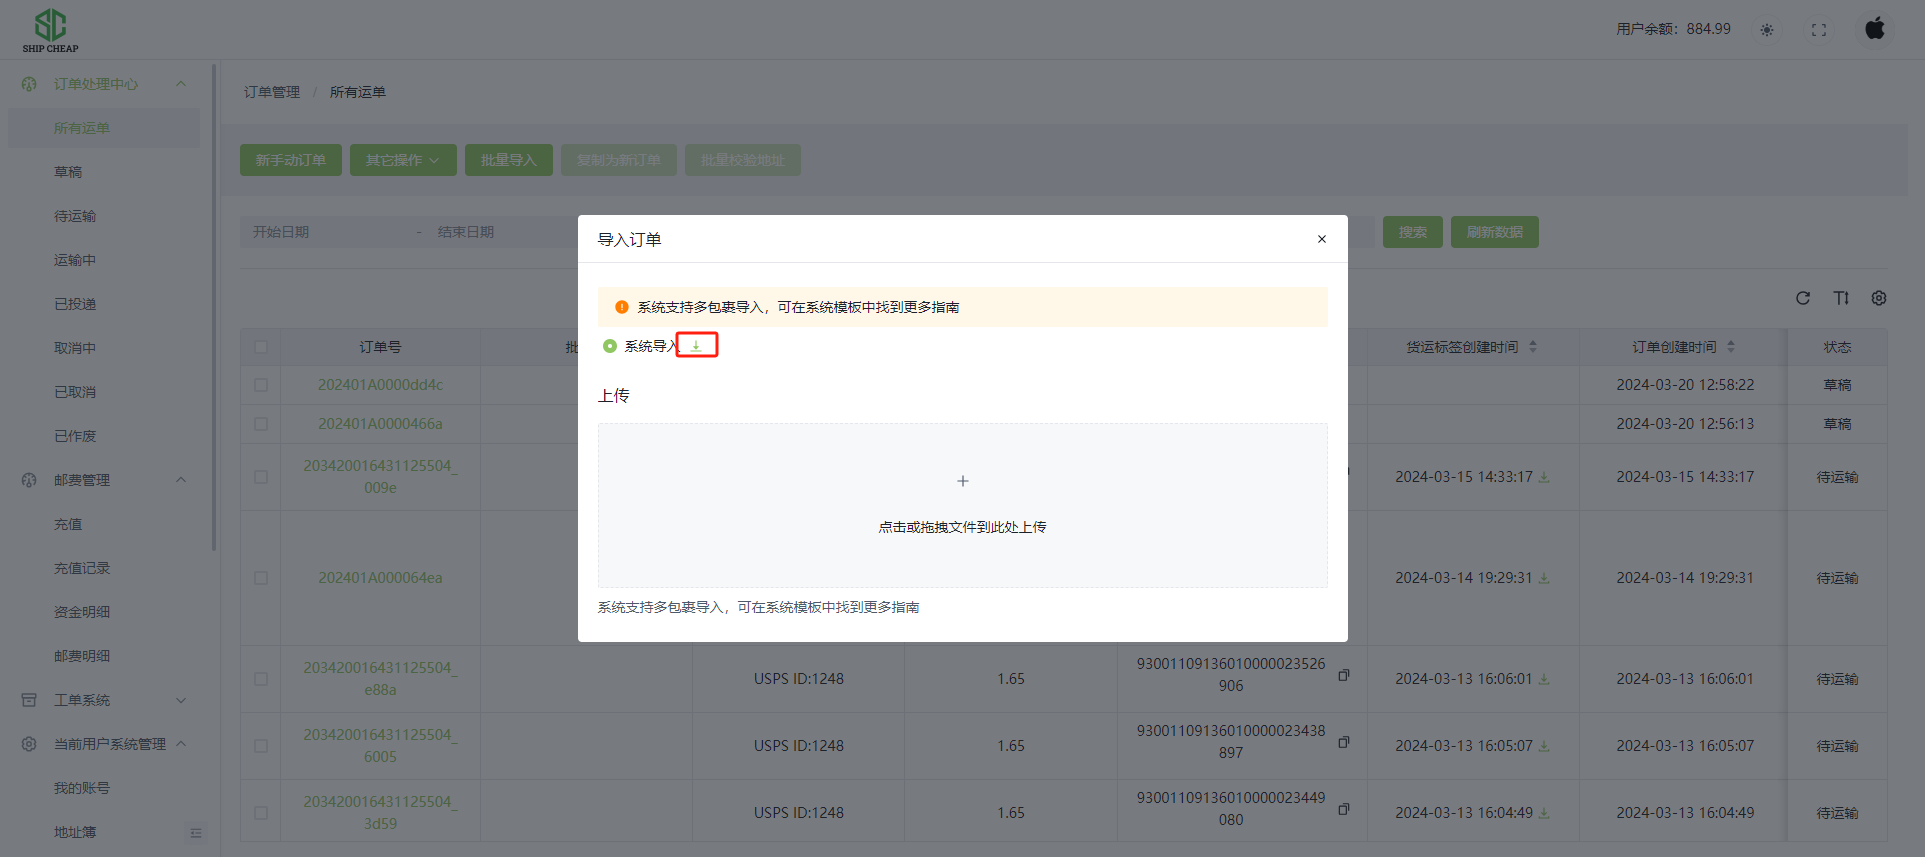Download label for 2024-03-15 14:33:17 row

point(1544,478)
